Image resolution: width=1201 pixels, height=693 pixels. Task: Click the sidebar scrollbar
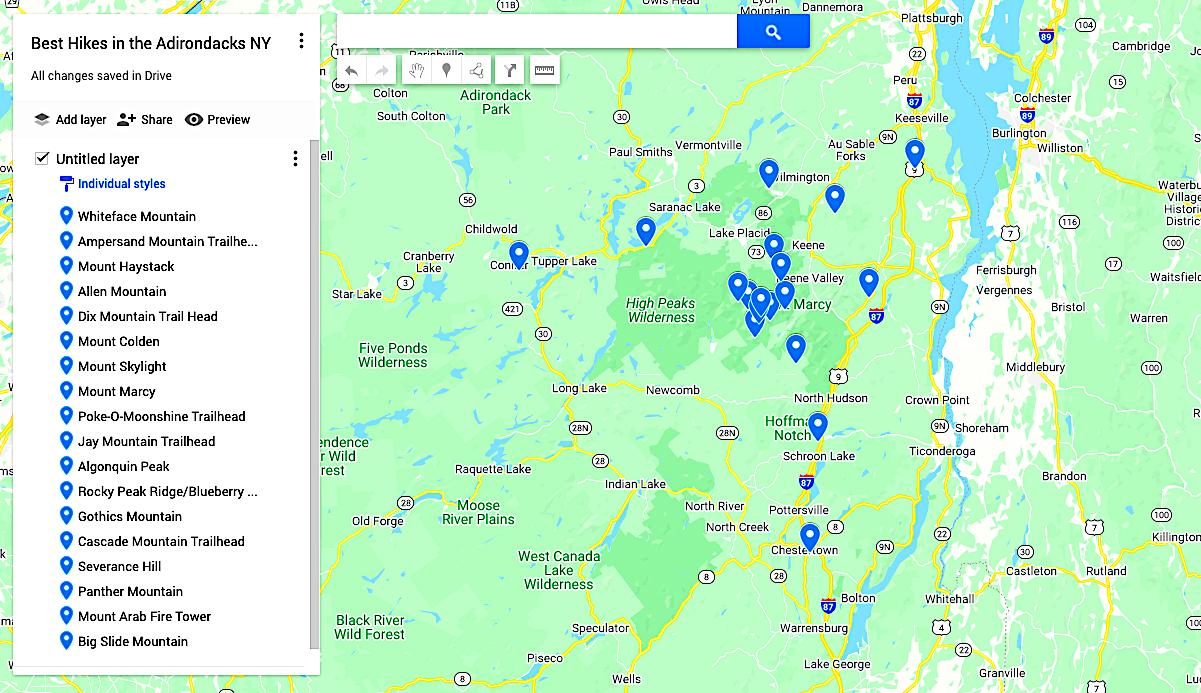(x=313, y=400)
